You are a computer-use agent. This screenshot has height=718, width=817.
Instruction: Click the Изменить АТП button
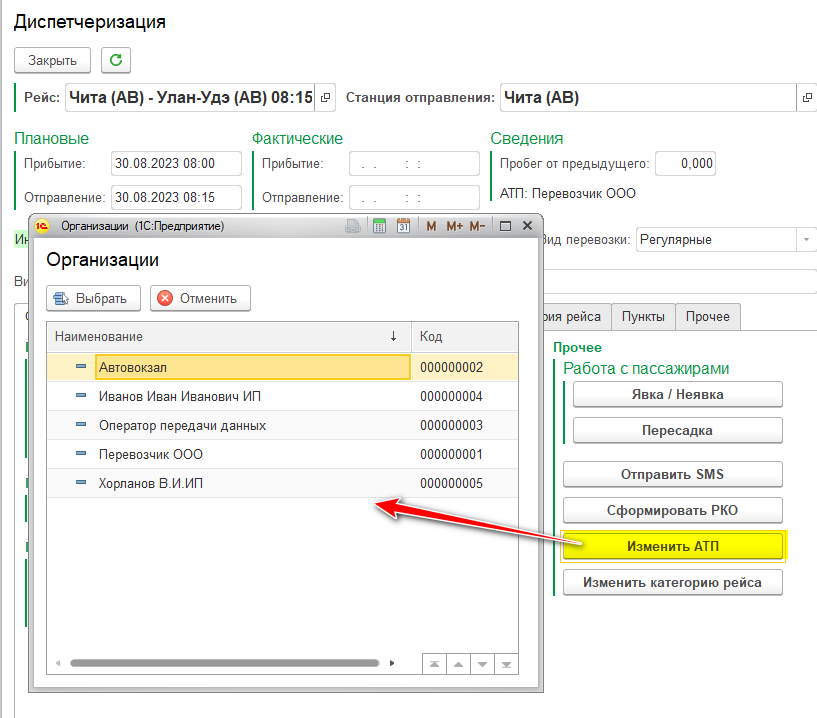tap(672, 545)
